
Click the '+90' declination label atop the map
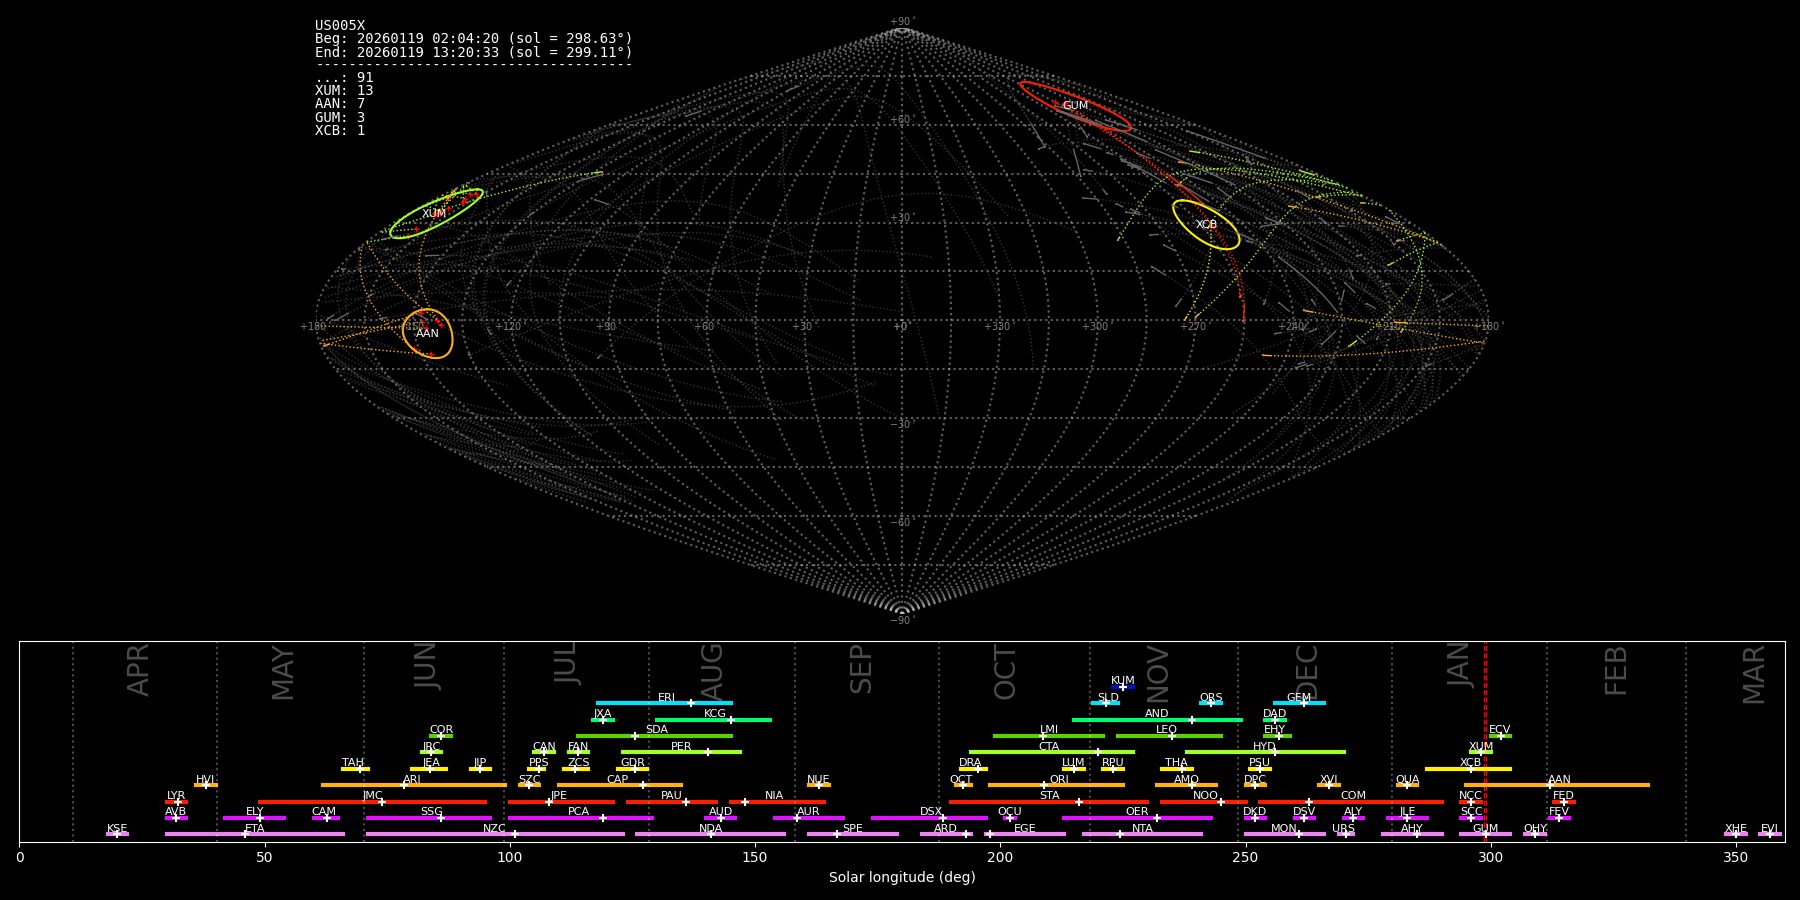pos(901,22)
